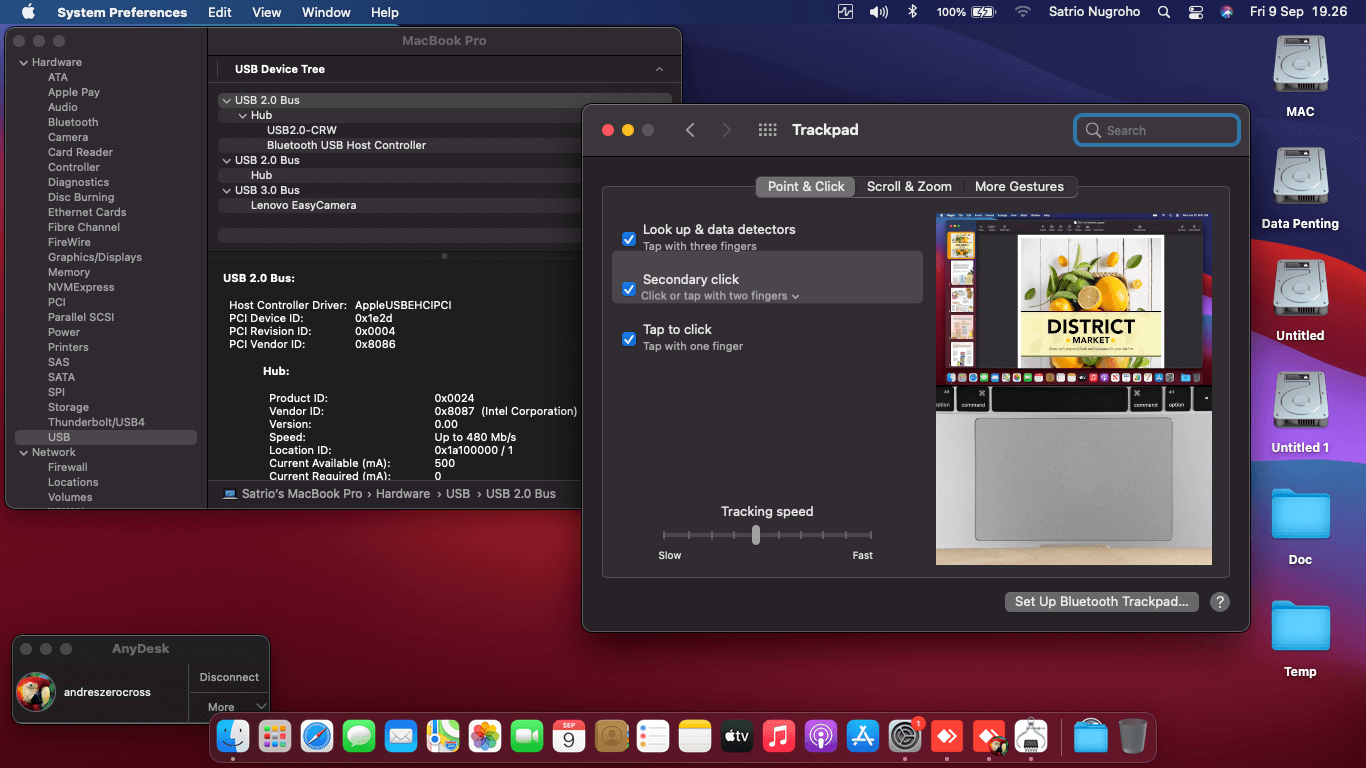Select Data Penting drive on desktop
The image size is (1366, 768).
tap(1300, 187)
